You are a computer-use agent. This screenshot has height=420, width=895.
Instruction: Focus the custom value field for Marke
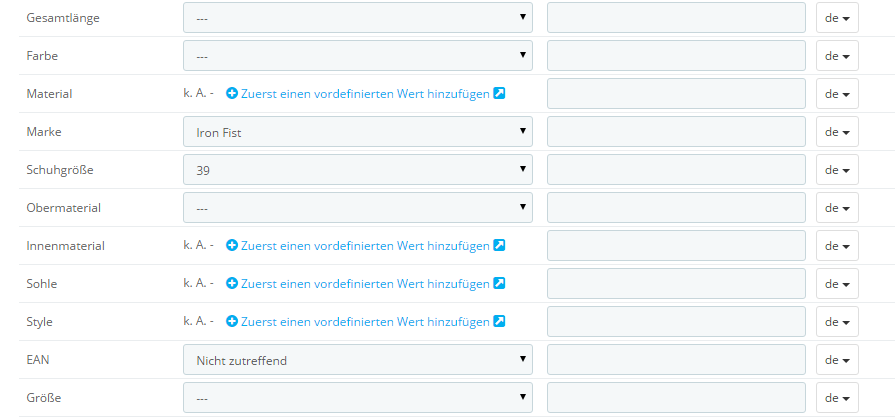click(676, 132)
